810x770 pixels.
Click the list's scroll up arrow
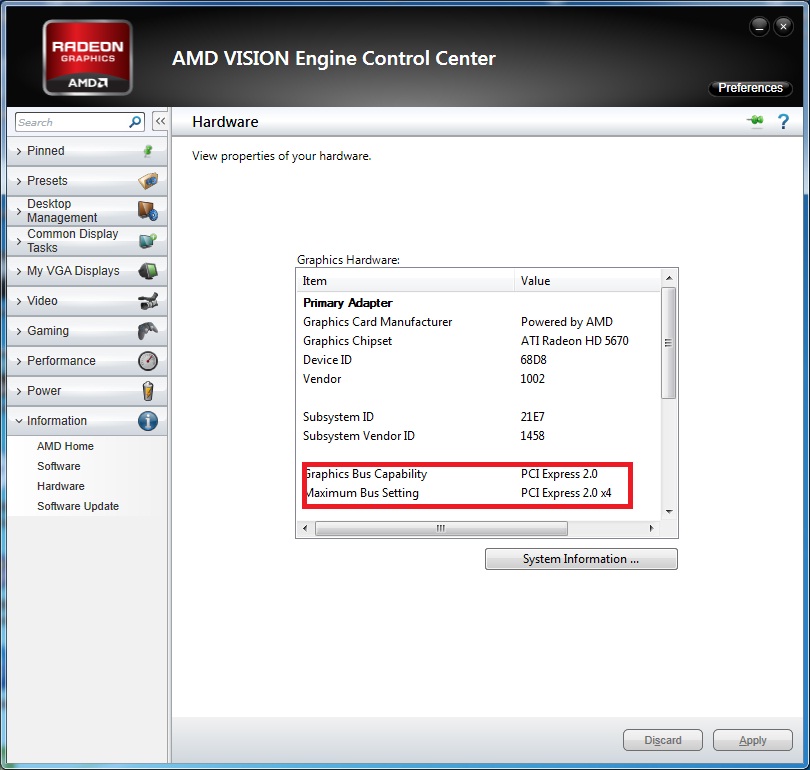pos(669,278)
